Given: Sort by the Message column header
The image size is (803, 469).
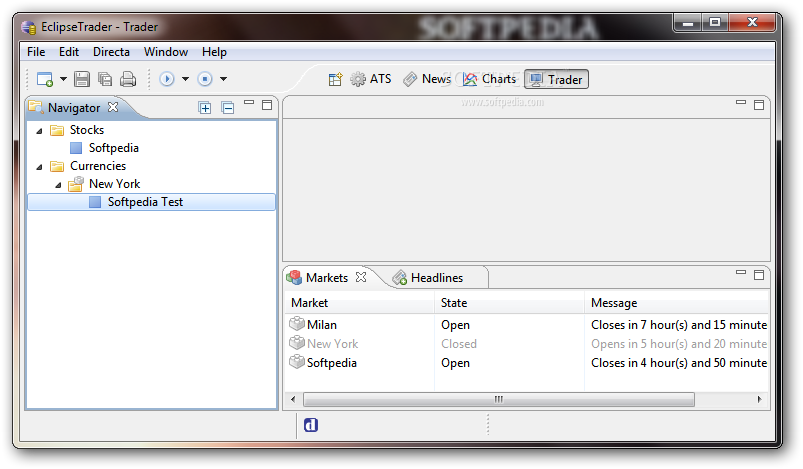Looking at the screenshot, I should click(677, 303).
